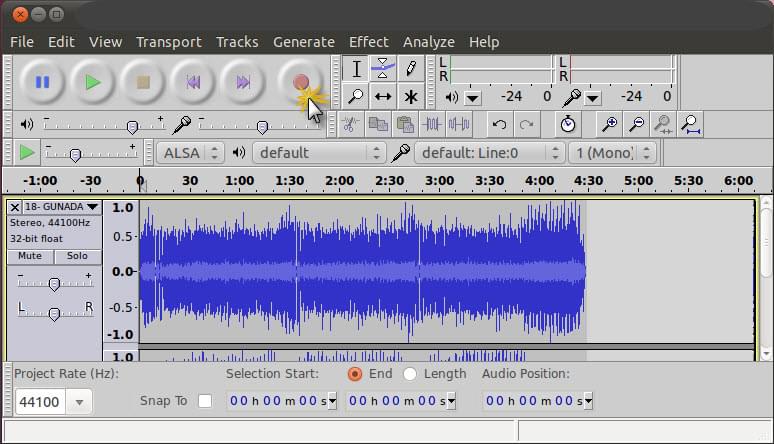Select the Multi-Tool asterisk icon
This screenshot has width=774, height=444.
(x=410, y=97)
